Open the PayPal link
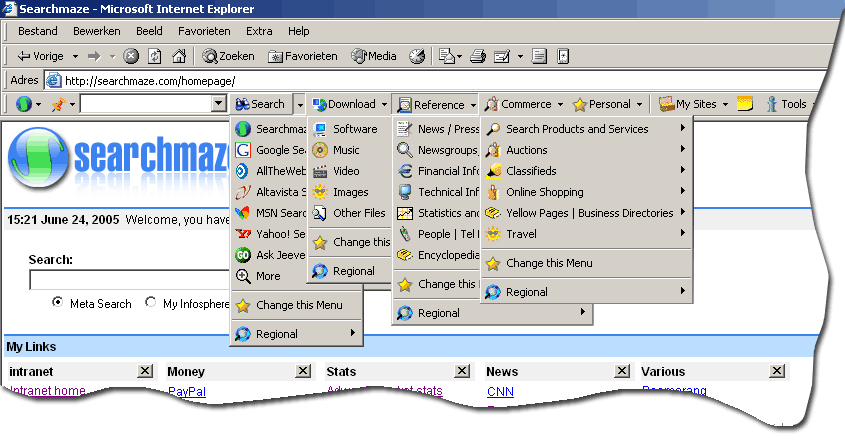The width and height of the screenshot is (845, 441). [186, 392]
